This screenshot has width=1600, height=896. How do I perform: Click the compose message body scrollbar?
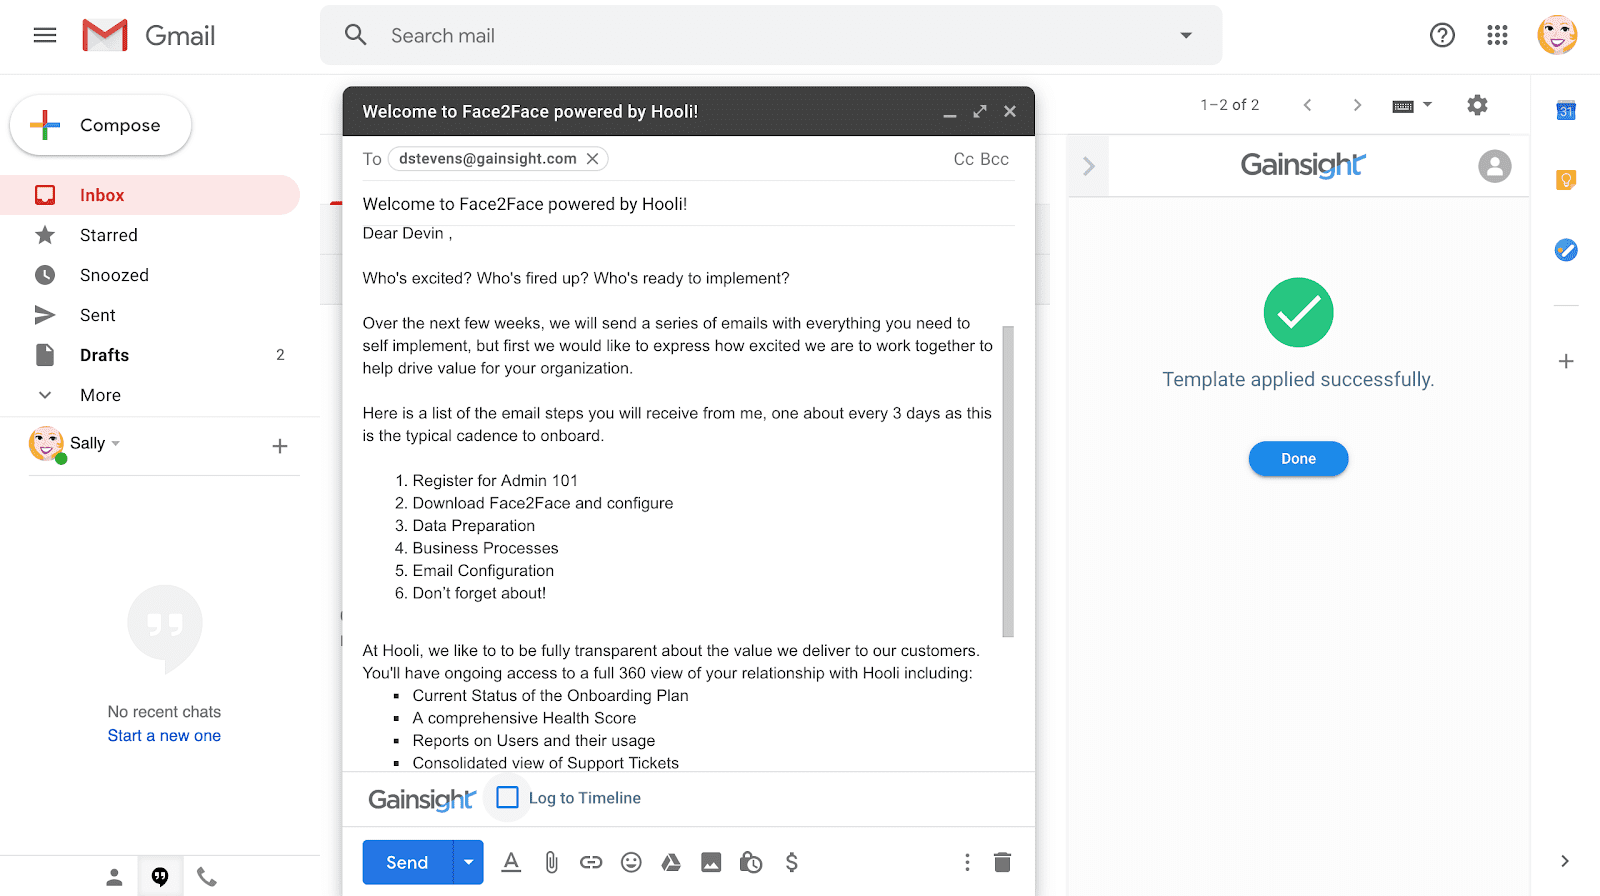(1008, 480)
